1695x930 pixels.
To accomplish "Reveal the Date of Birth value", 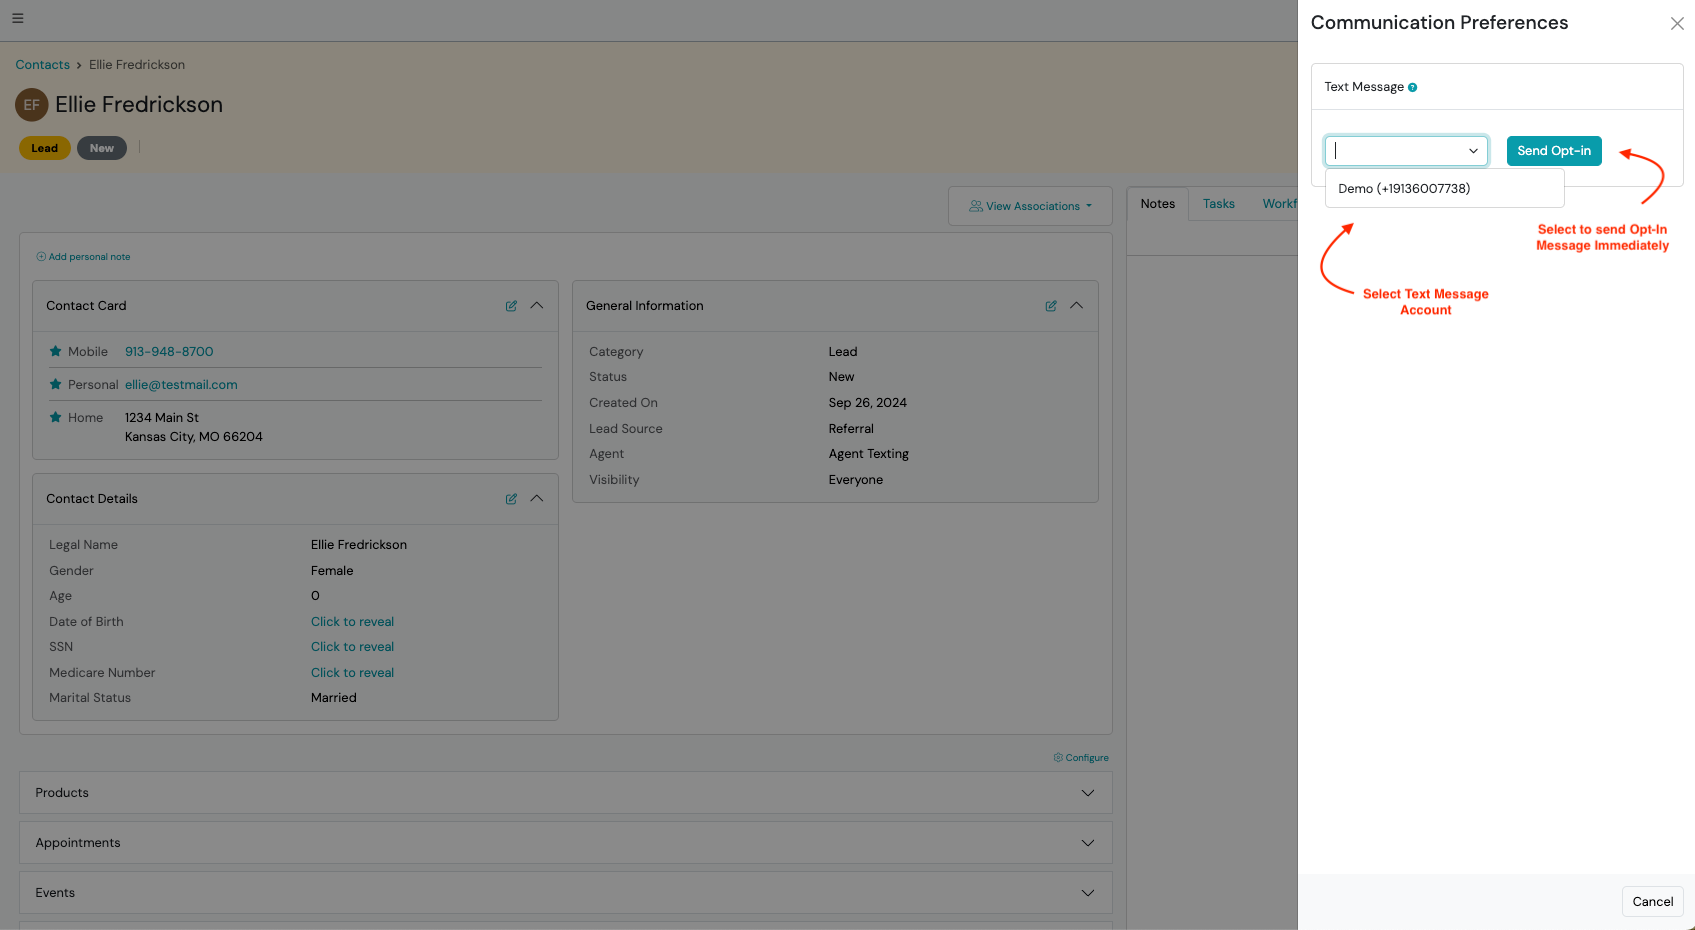I will click(352, 622).
